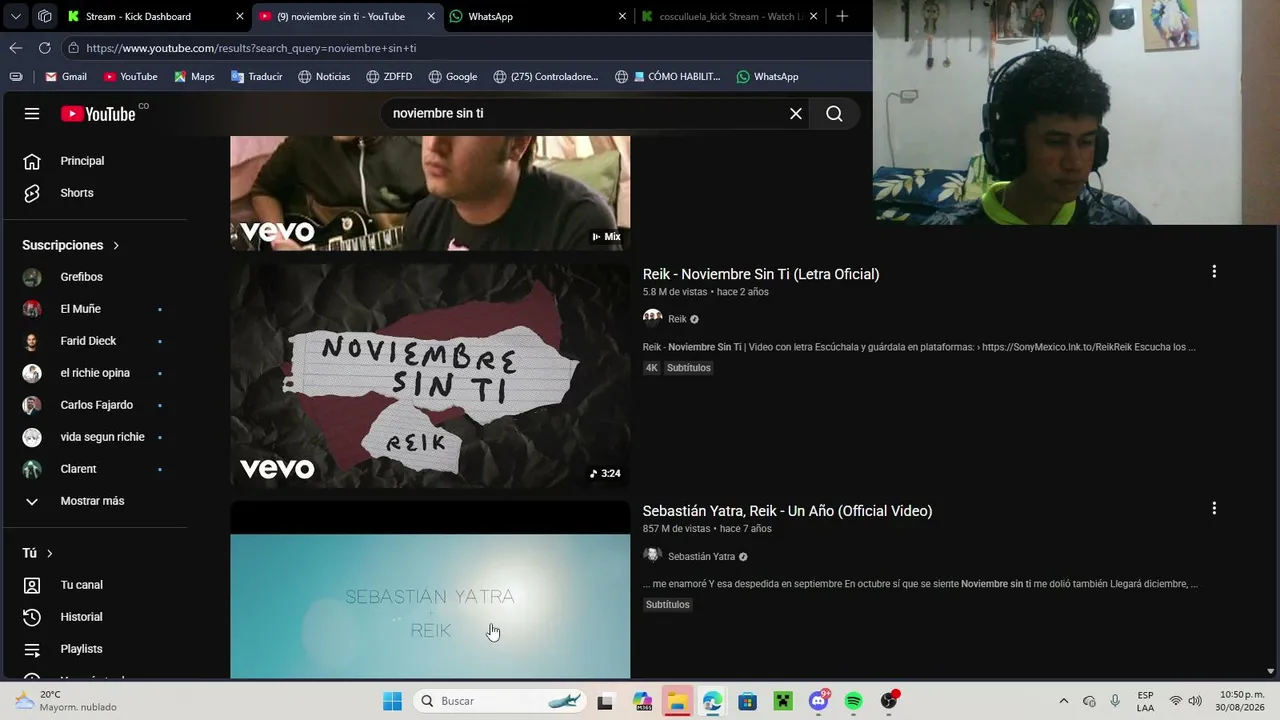The width and height of the screenshot is (1280, 720).
Task: Click the Windows taskbar Buscar search box
Action: (x=502, y=701)
